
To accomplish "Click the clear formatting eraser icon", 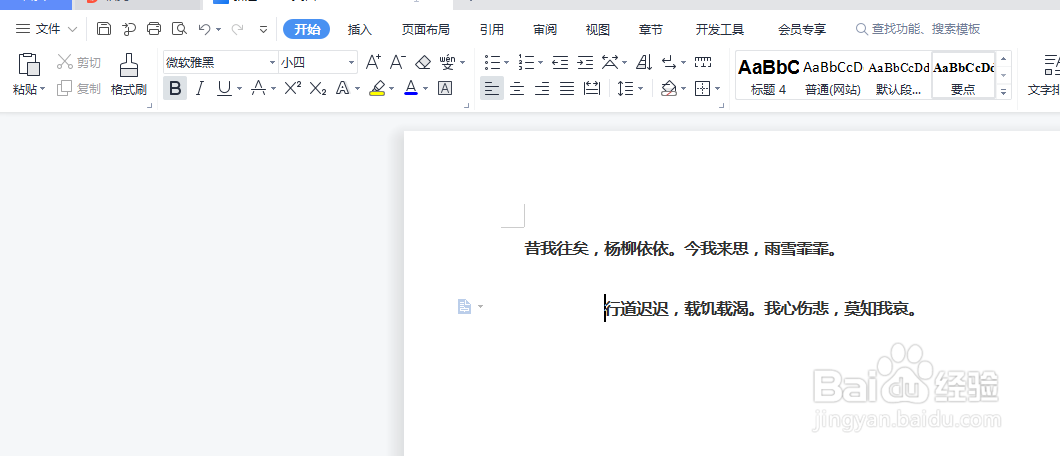I will [423, 63].
